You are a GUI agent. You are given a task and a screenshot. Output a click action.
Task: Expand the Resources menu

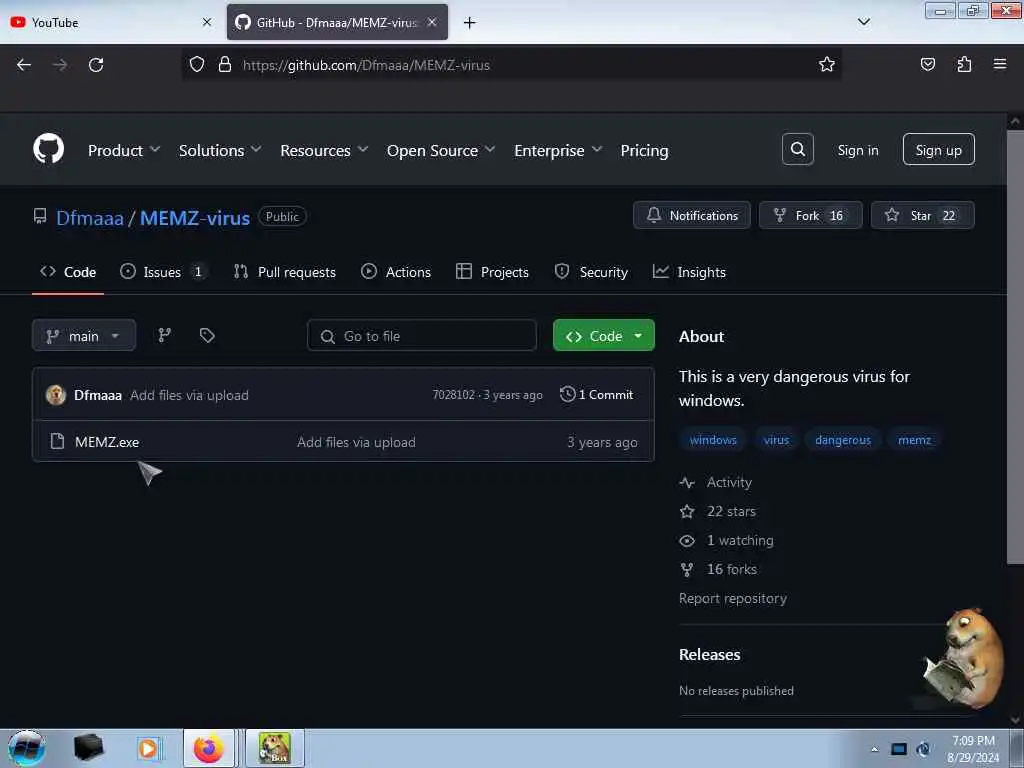click(324, 150)
